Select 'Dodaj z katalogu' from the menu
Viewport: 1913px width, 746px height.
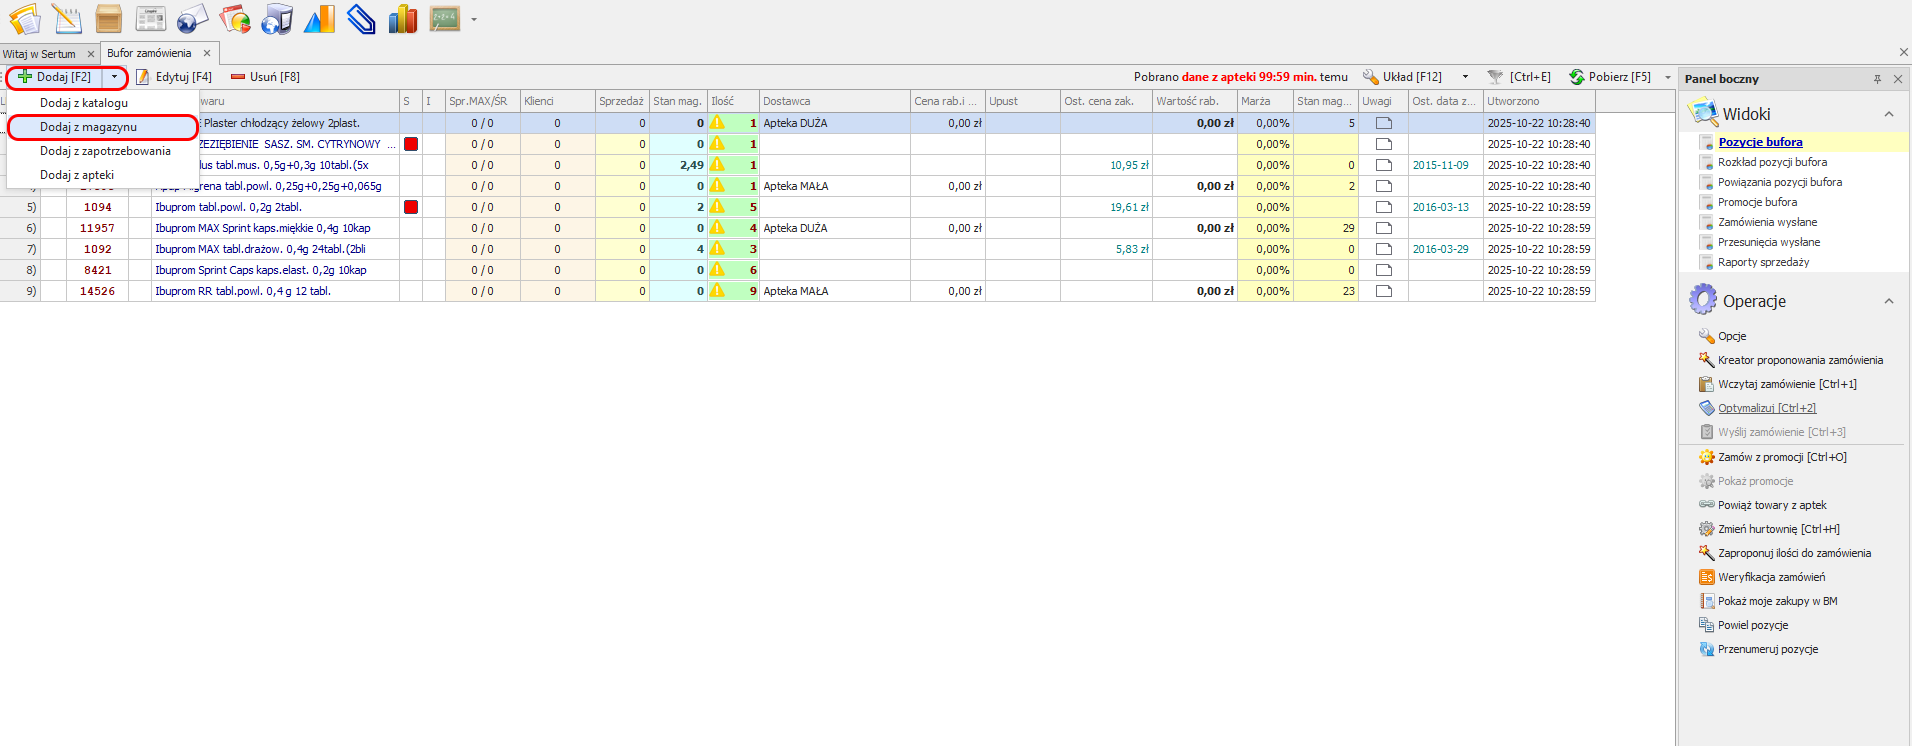click(x=84, y=103)
